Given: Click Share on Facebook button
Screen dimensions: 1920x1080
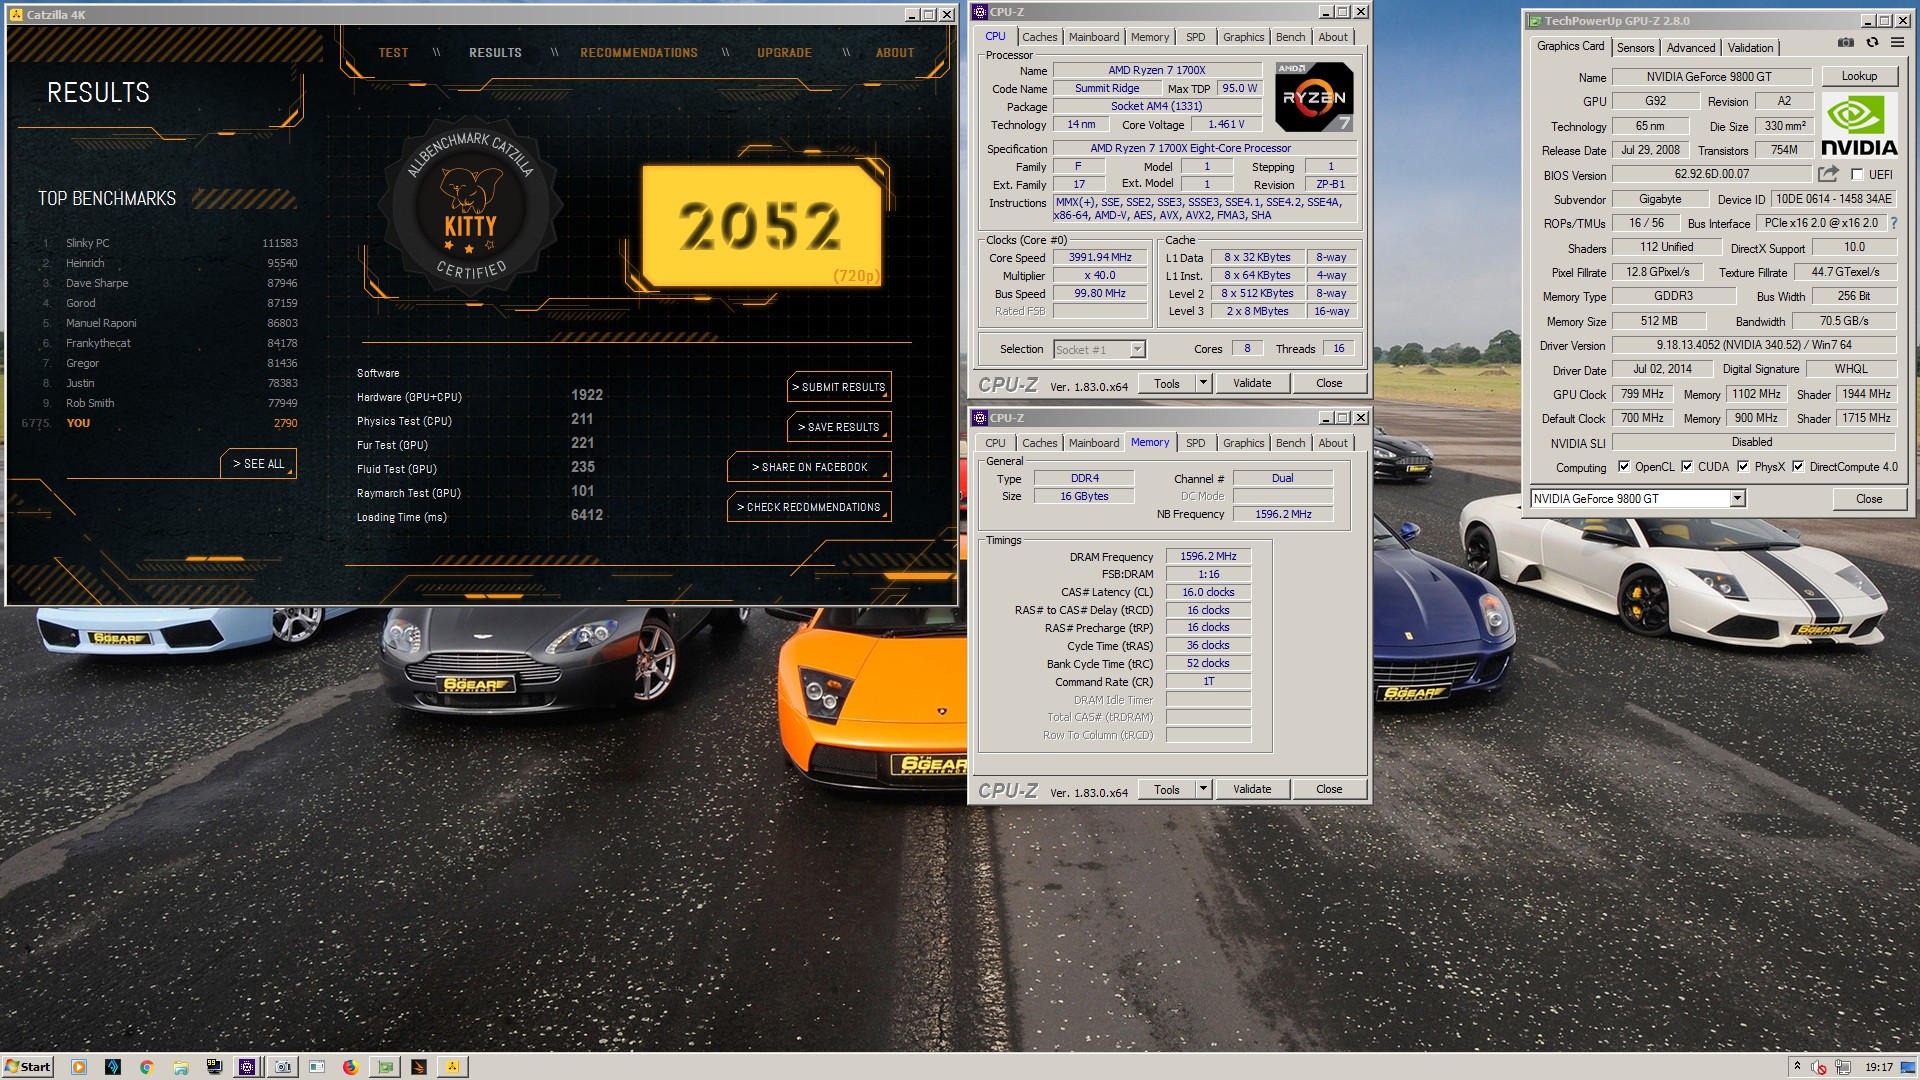Looking at the screenshot, I should point(809,467).
